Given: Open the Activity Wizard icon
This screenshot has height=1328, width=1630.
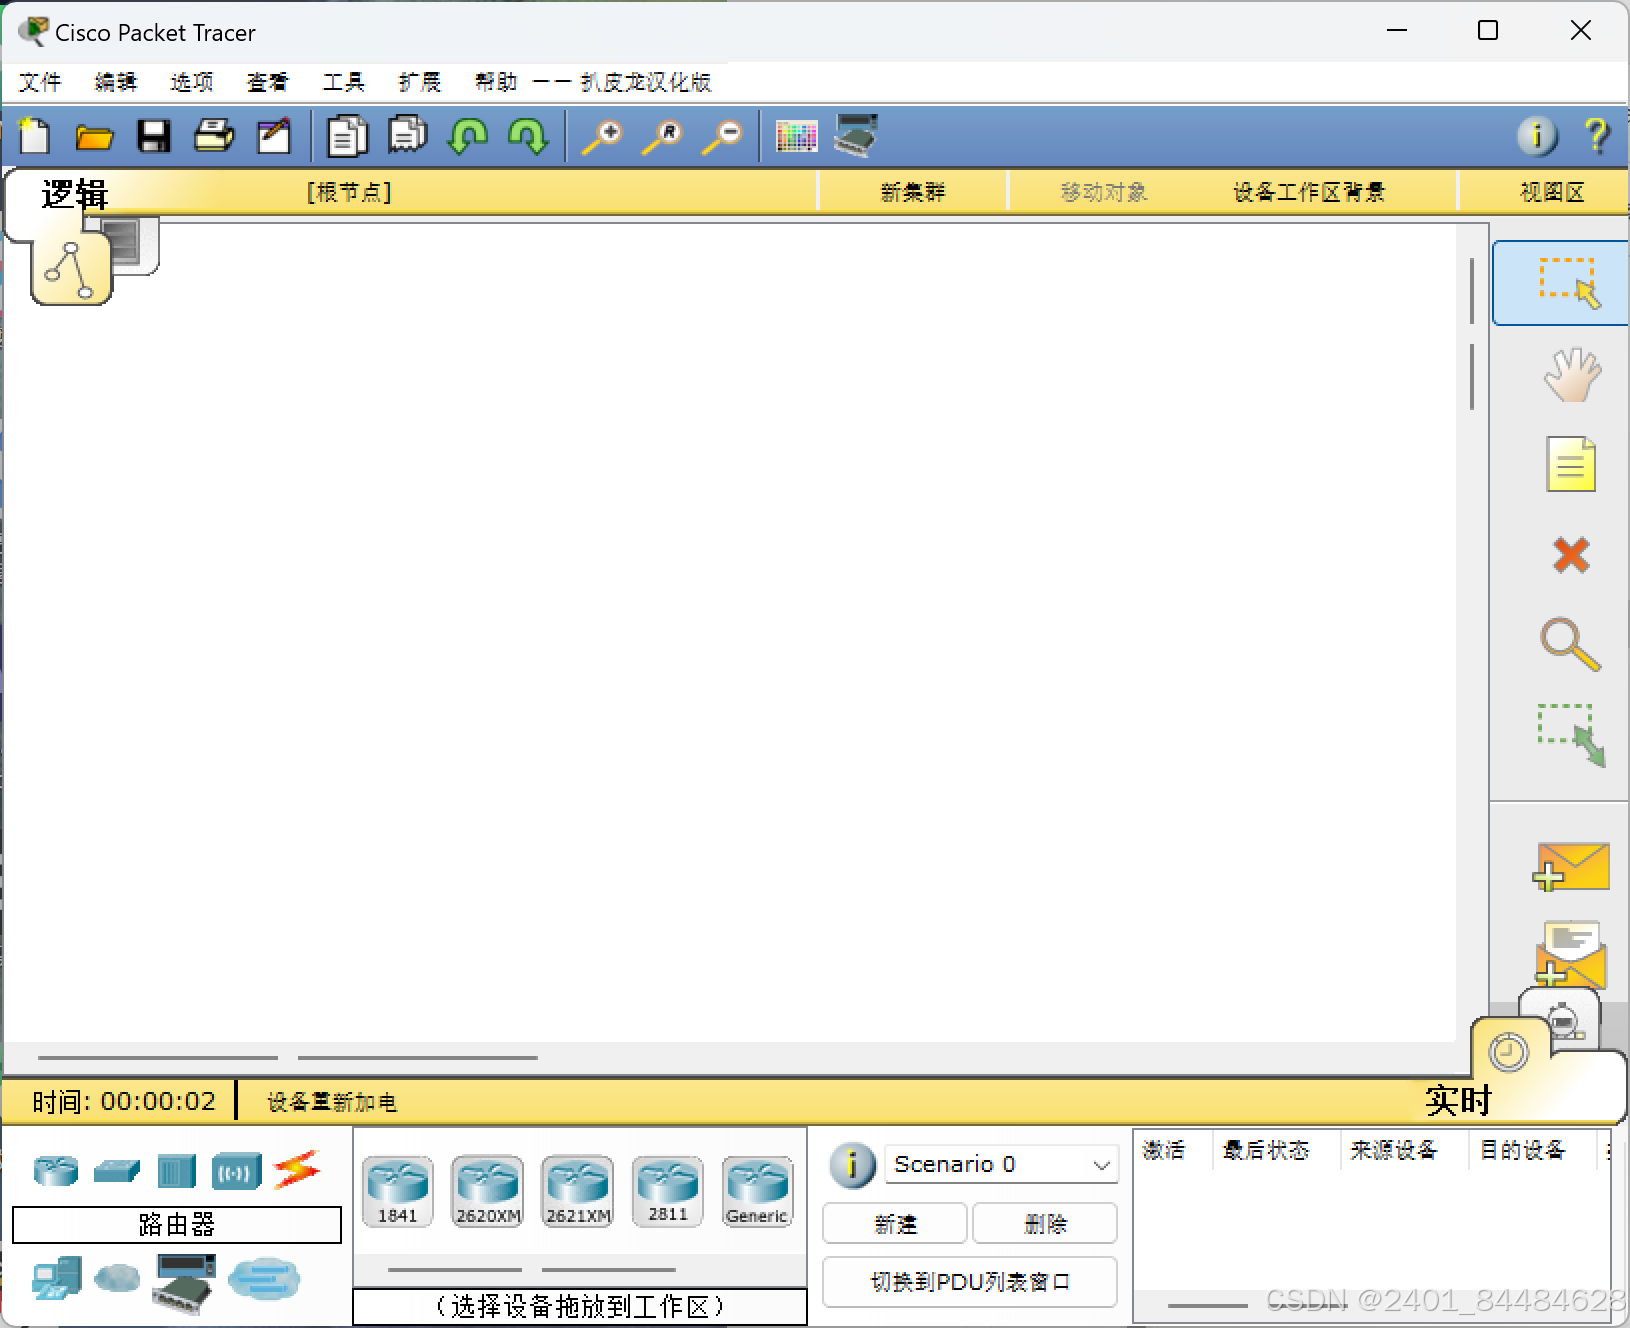Looking at the screenshot, I should [274, 135].
